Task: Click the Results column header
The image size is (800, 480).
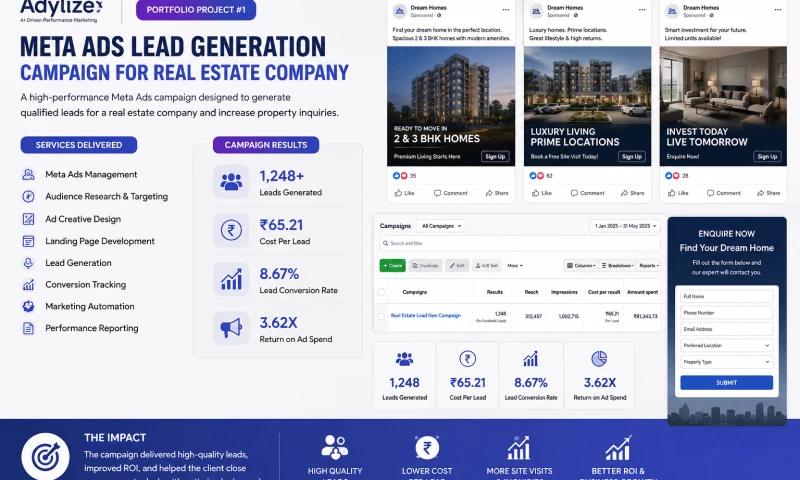Action: [x=494, y=292]
